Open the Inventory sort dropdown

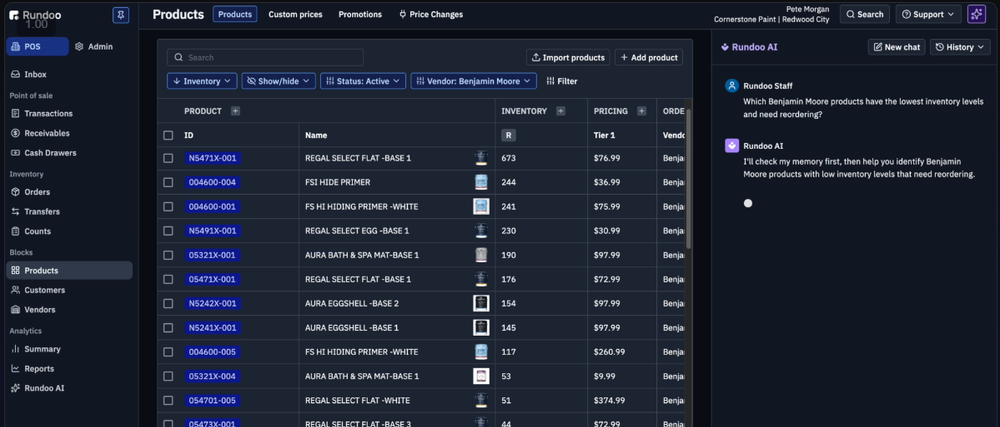pos(202,81)
